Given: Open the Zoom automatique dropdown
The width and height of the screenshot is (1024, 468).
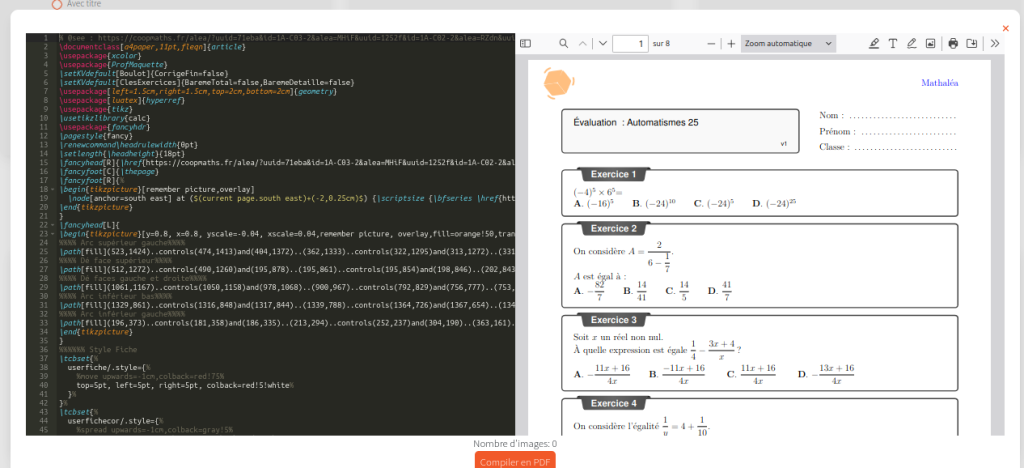Looking at the screenshot, I should pos(789,44).
